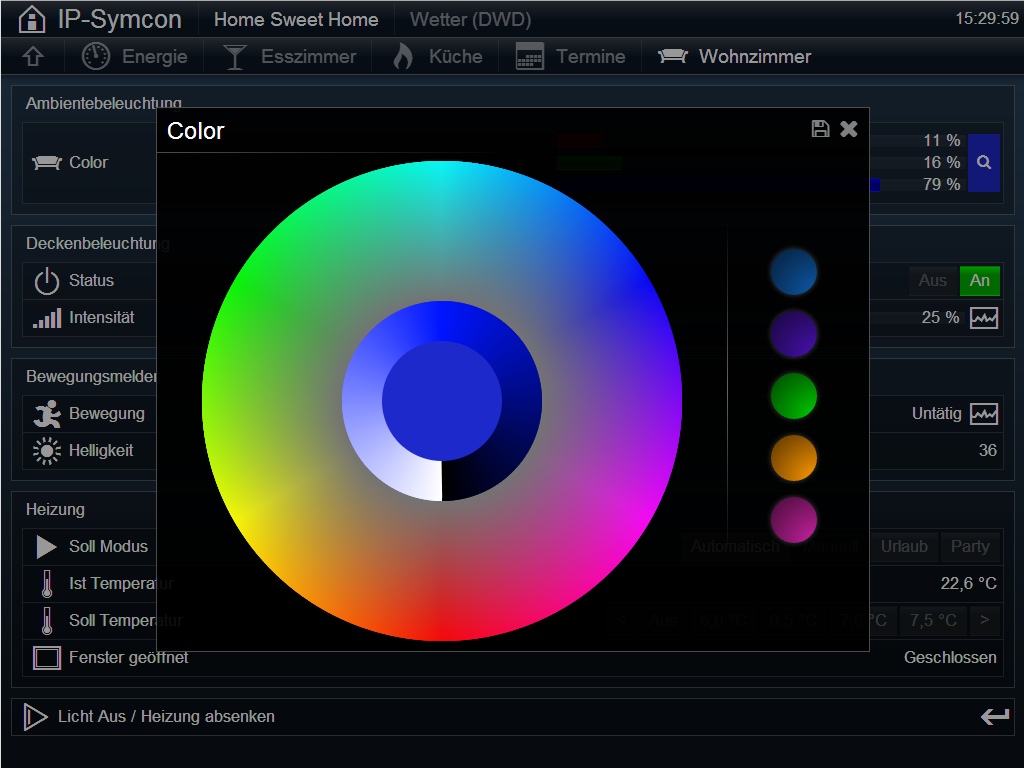Open the Wetter (DWD) page
This screenshot has height=768, width=1024.
tap(470, 20)
